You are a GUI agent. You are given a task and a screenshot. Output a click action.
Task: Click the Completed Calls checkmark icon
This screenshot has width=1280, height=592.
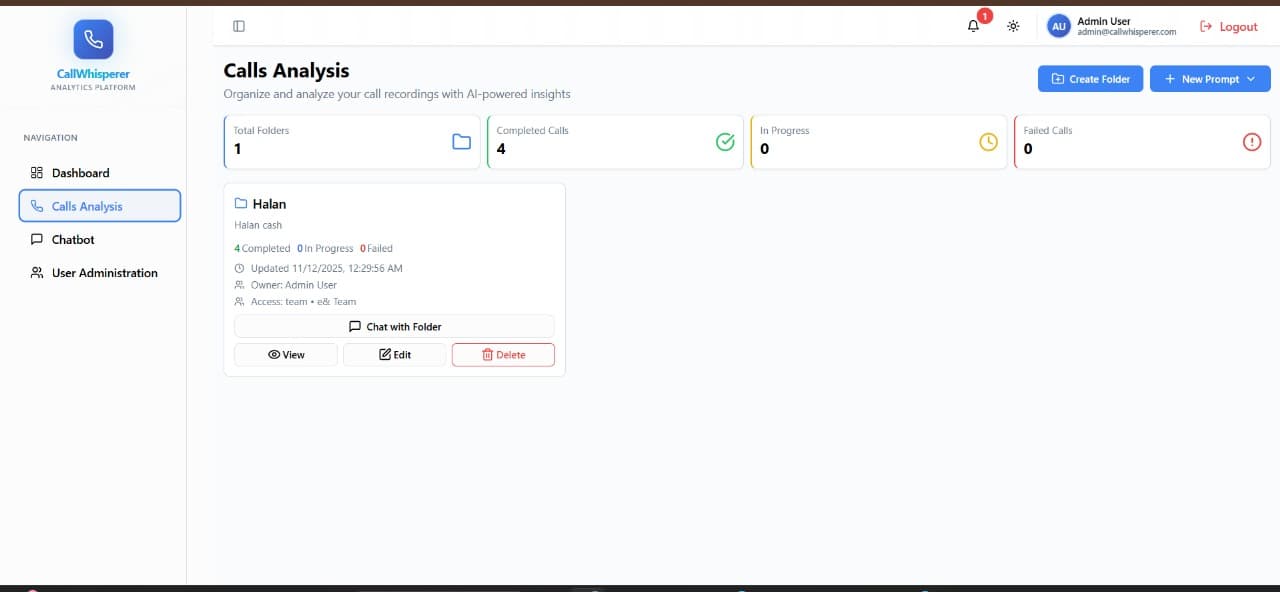coord(725,142)
